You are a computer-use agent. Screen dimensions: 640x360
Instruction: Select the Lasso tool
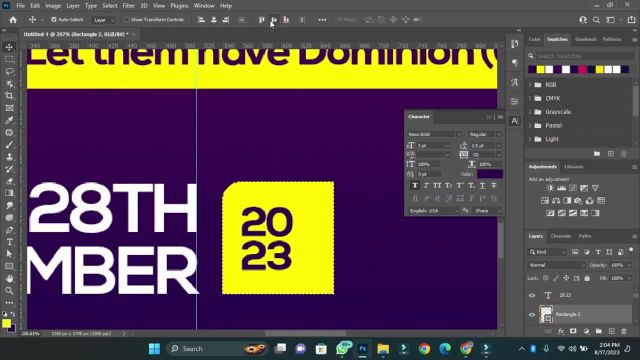9,71
